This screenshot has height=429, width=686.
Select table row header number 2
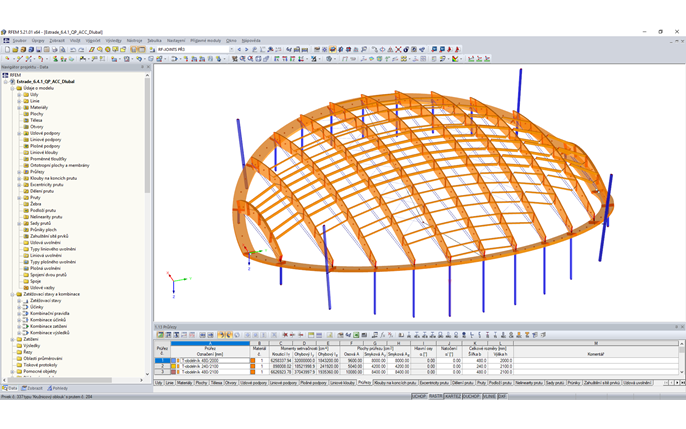(162, 366)
